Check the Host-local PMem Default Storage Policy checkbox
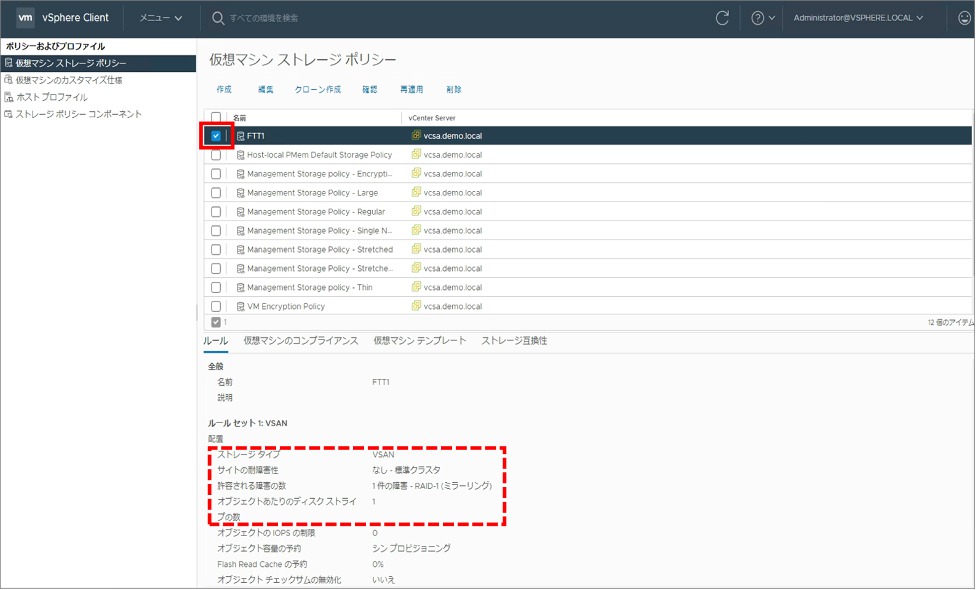Viewport: 976px width, 590px height. [216, 155]
